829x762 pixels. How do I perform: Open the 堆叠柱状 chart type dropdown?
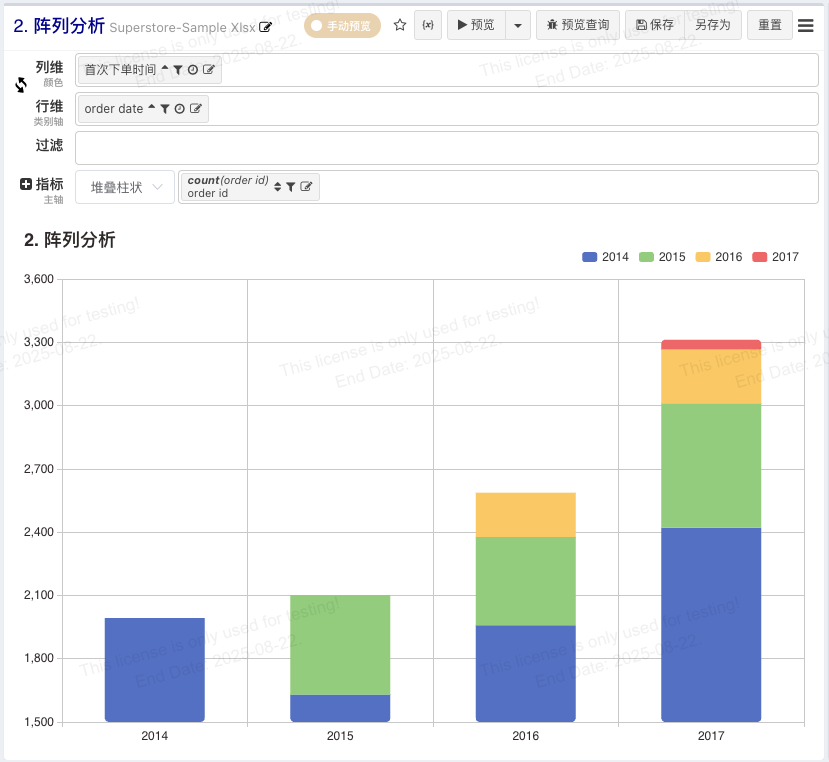[x=125, y=187]
